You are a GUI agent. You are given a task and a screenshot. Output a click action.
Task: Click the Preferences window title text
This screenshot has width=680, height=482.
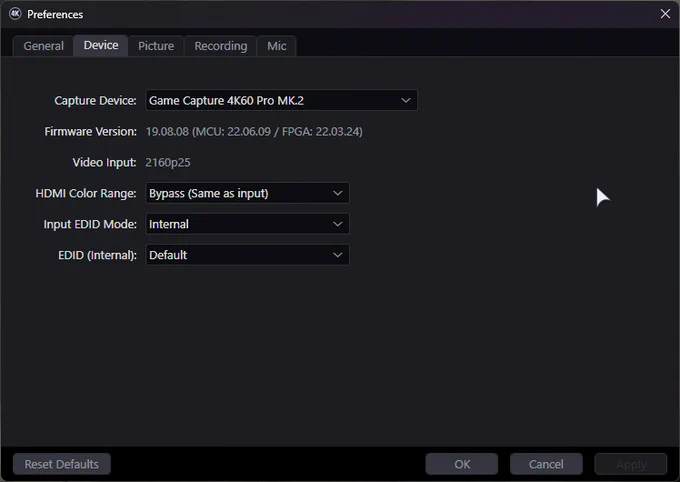pos(55,14)
